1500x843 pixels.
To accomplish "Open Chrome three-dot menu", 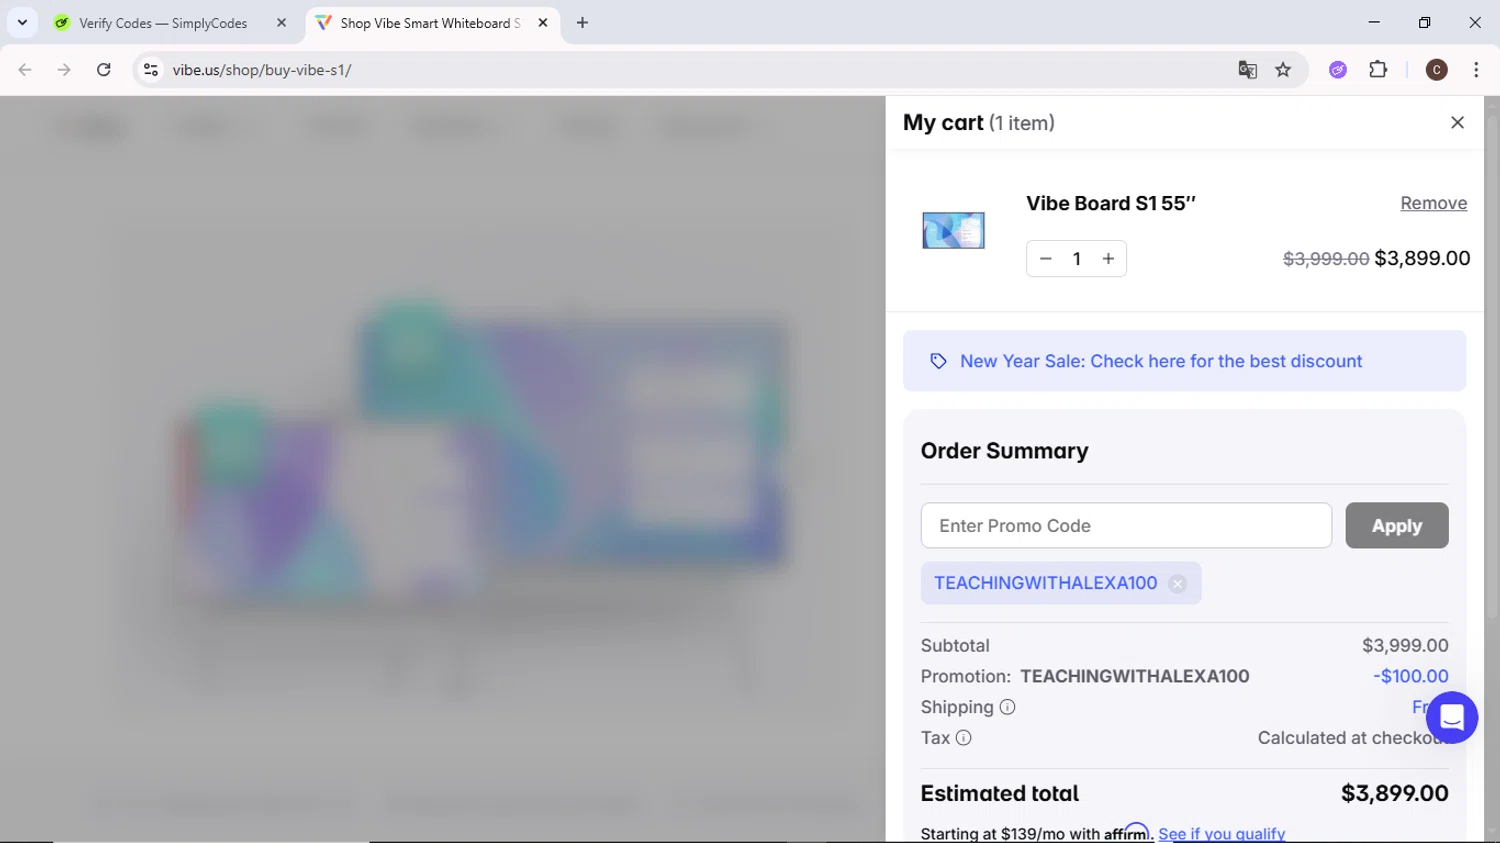I will [1476, 70].
